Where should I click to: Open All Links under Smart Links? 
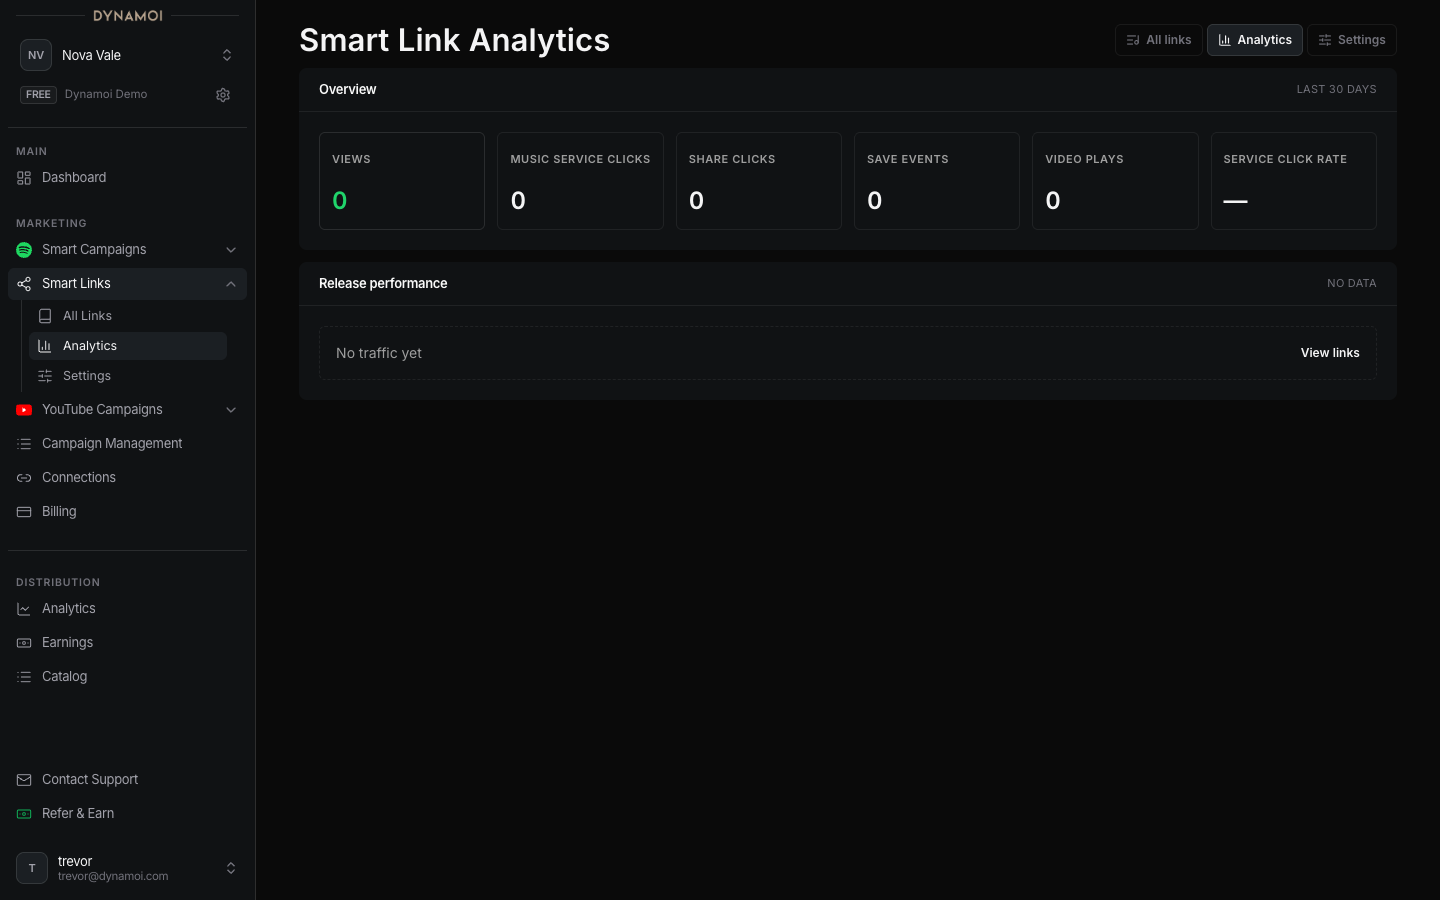click(x=128, y=316)
